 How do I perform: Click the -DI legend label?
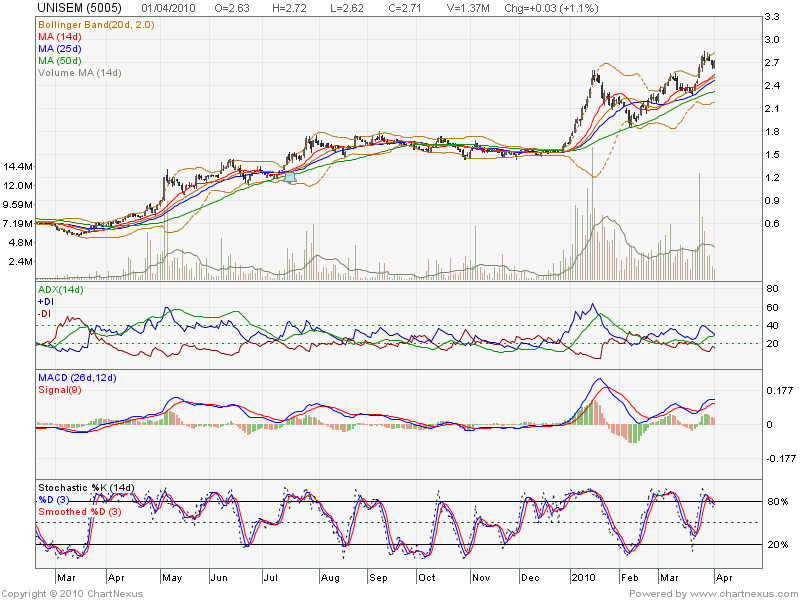[x=45, y=313]
